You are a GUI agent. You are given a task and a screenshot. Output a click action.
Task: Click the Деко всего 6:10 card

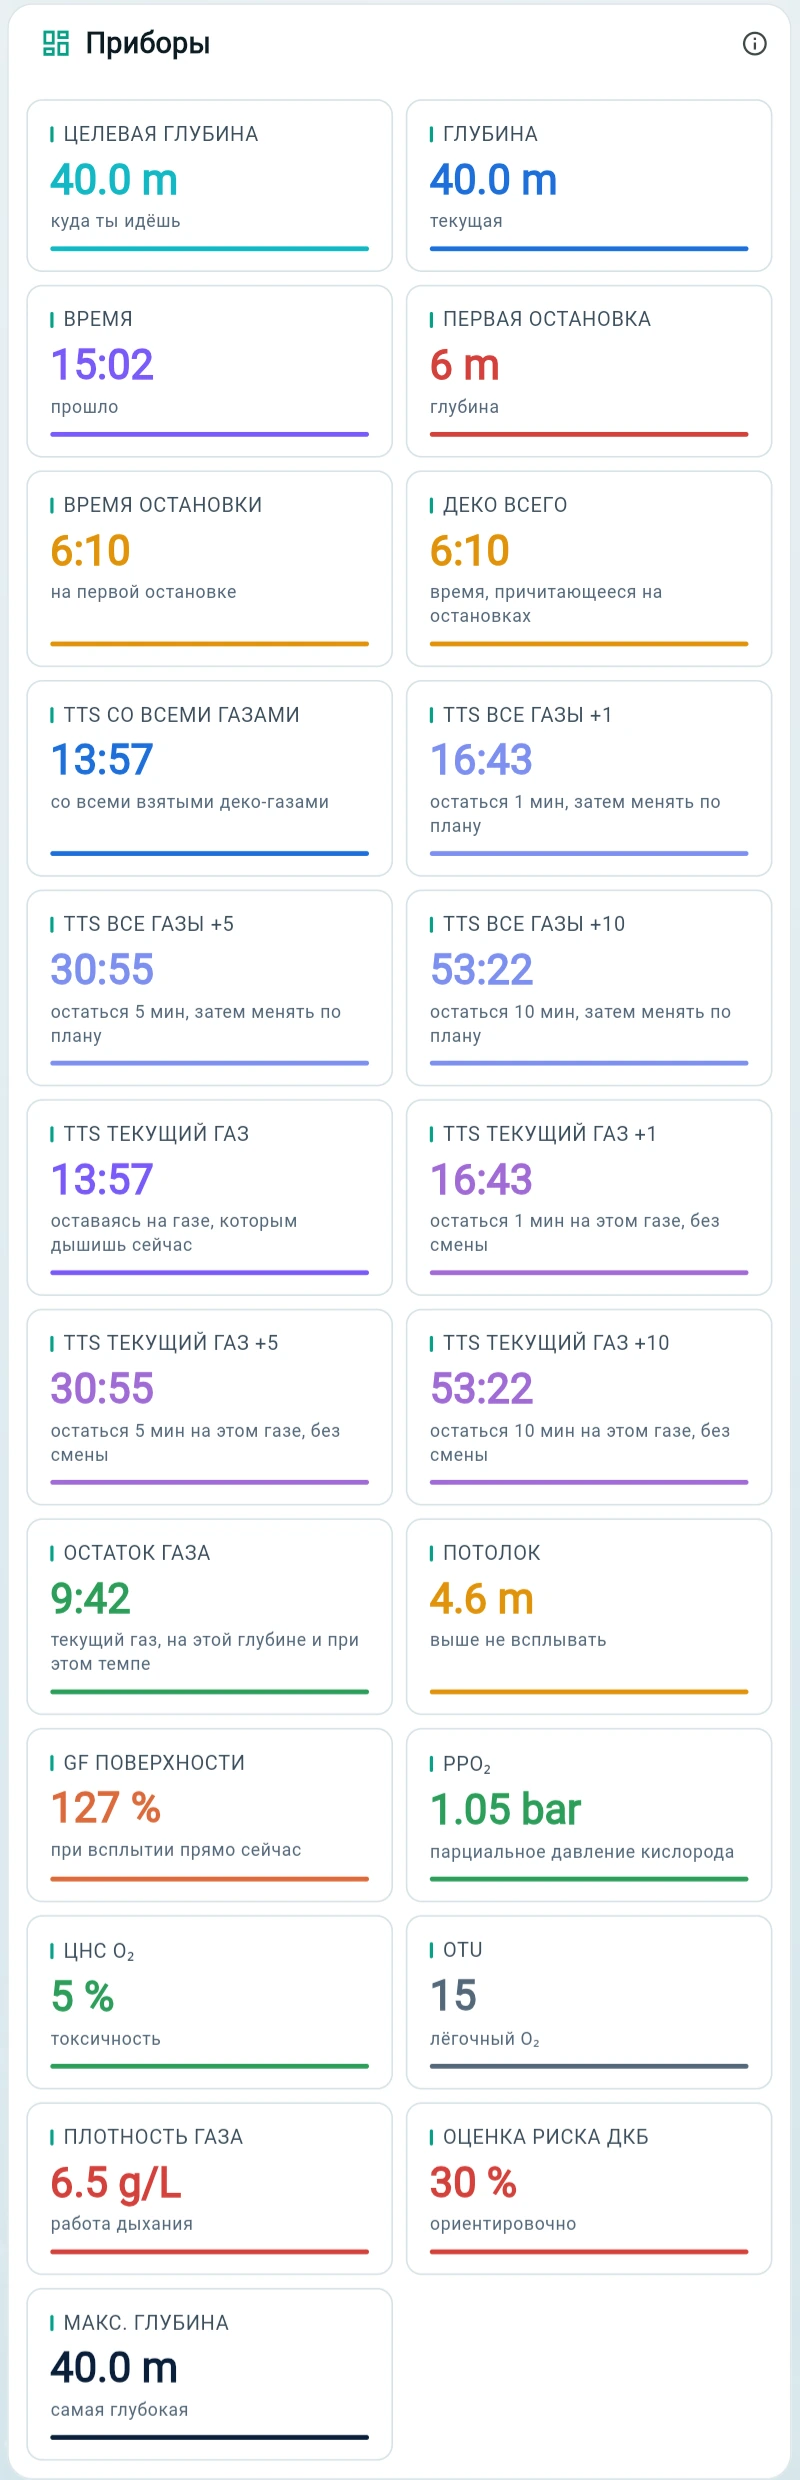click(589, 569)
